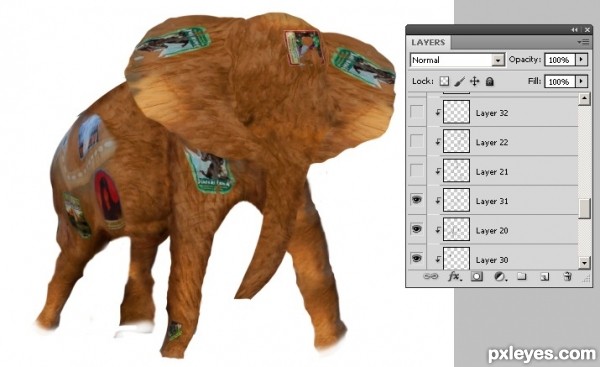The image size is (600, 367).
Task: Select Layer 20 name
Action: click(492, 230)
